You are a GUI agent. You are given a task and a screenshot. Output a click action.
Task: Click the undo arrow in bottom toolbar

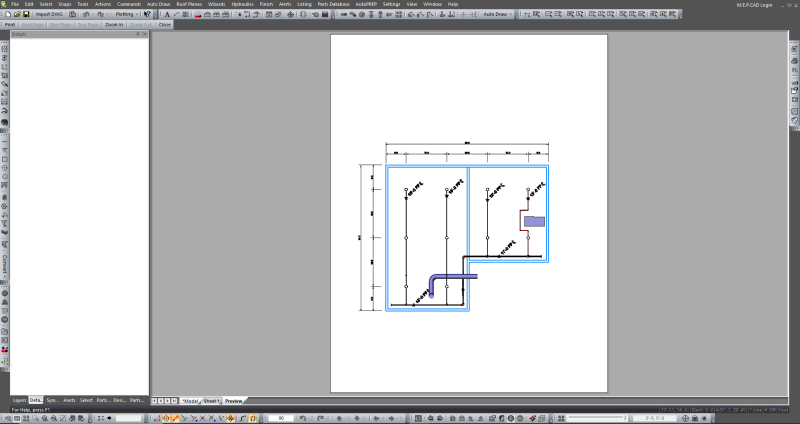tap(303, 418)
